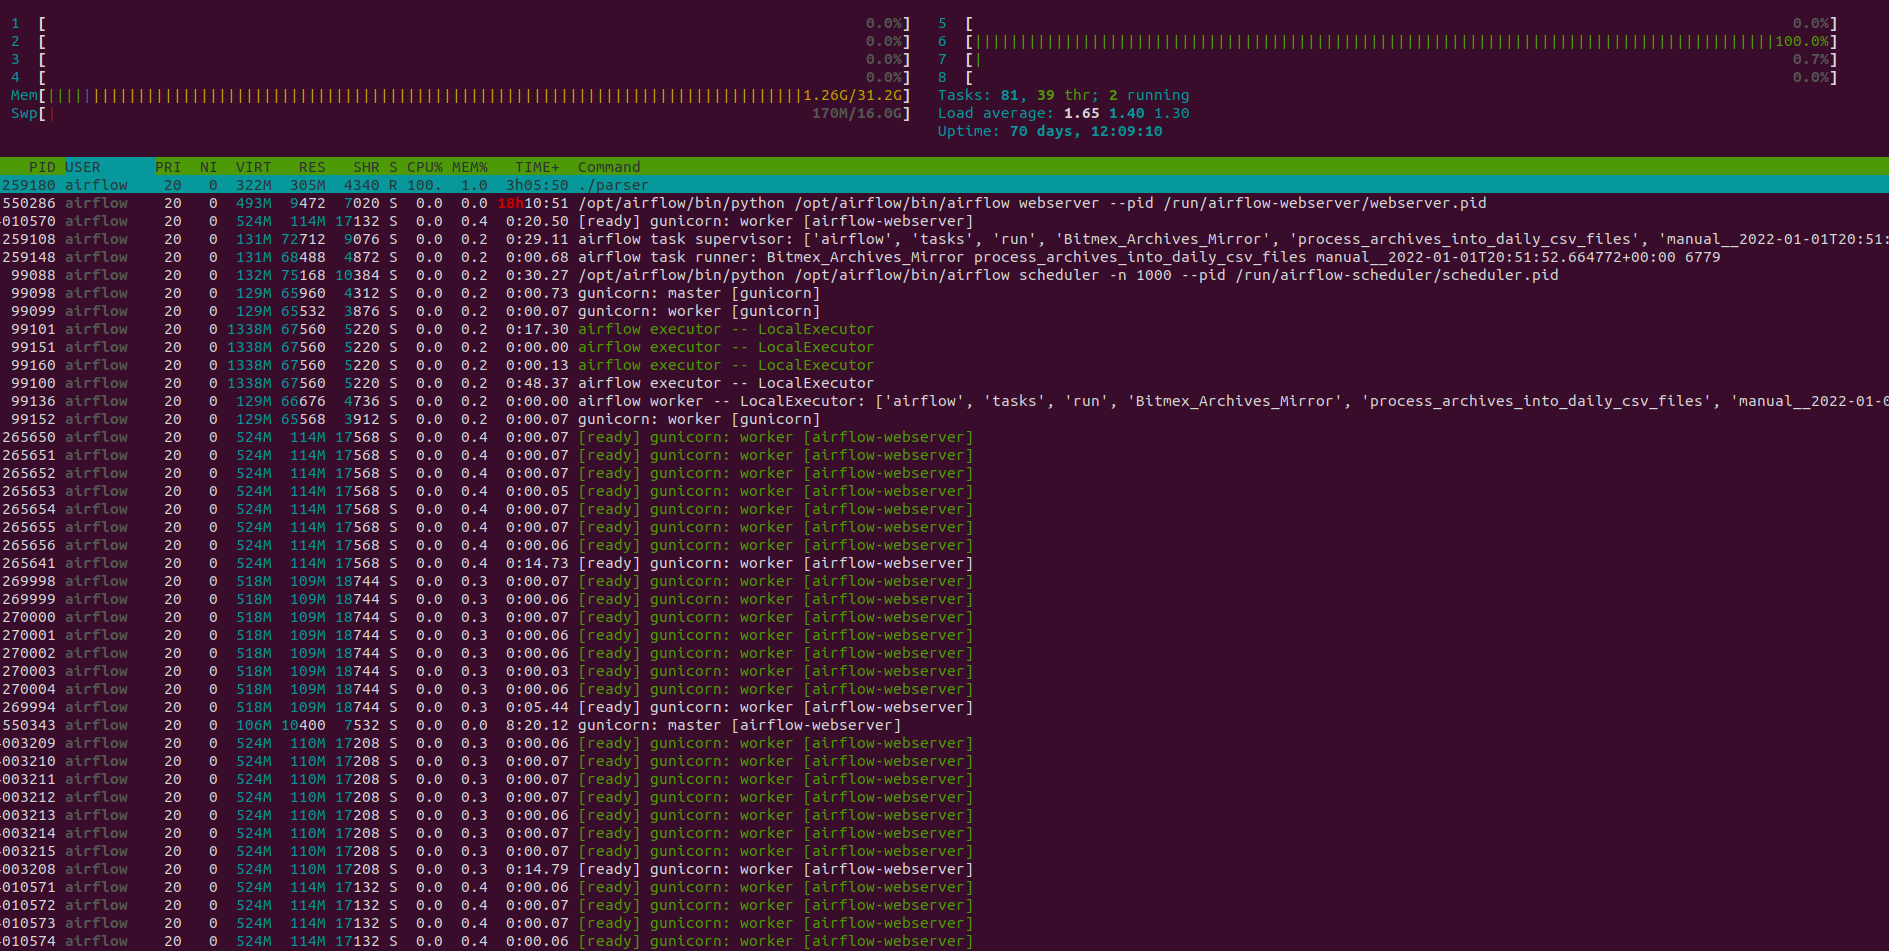Select process 265650 gunicorn worker row
Screen dimensions: 1889x951
pos(944,437)
